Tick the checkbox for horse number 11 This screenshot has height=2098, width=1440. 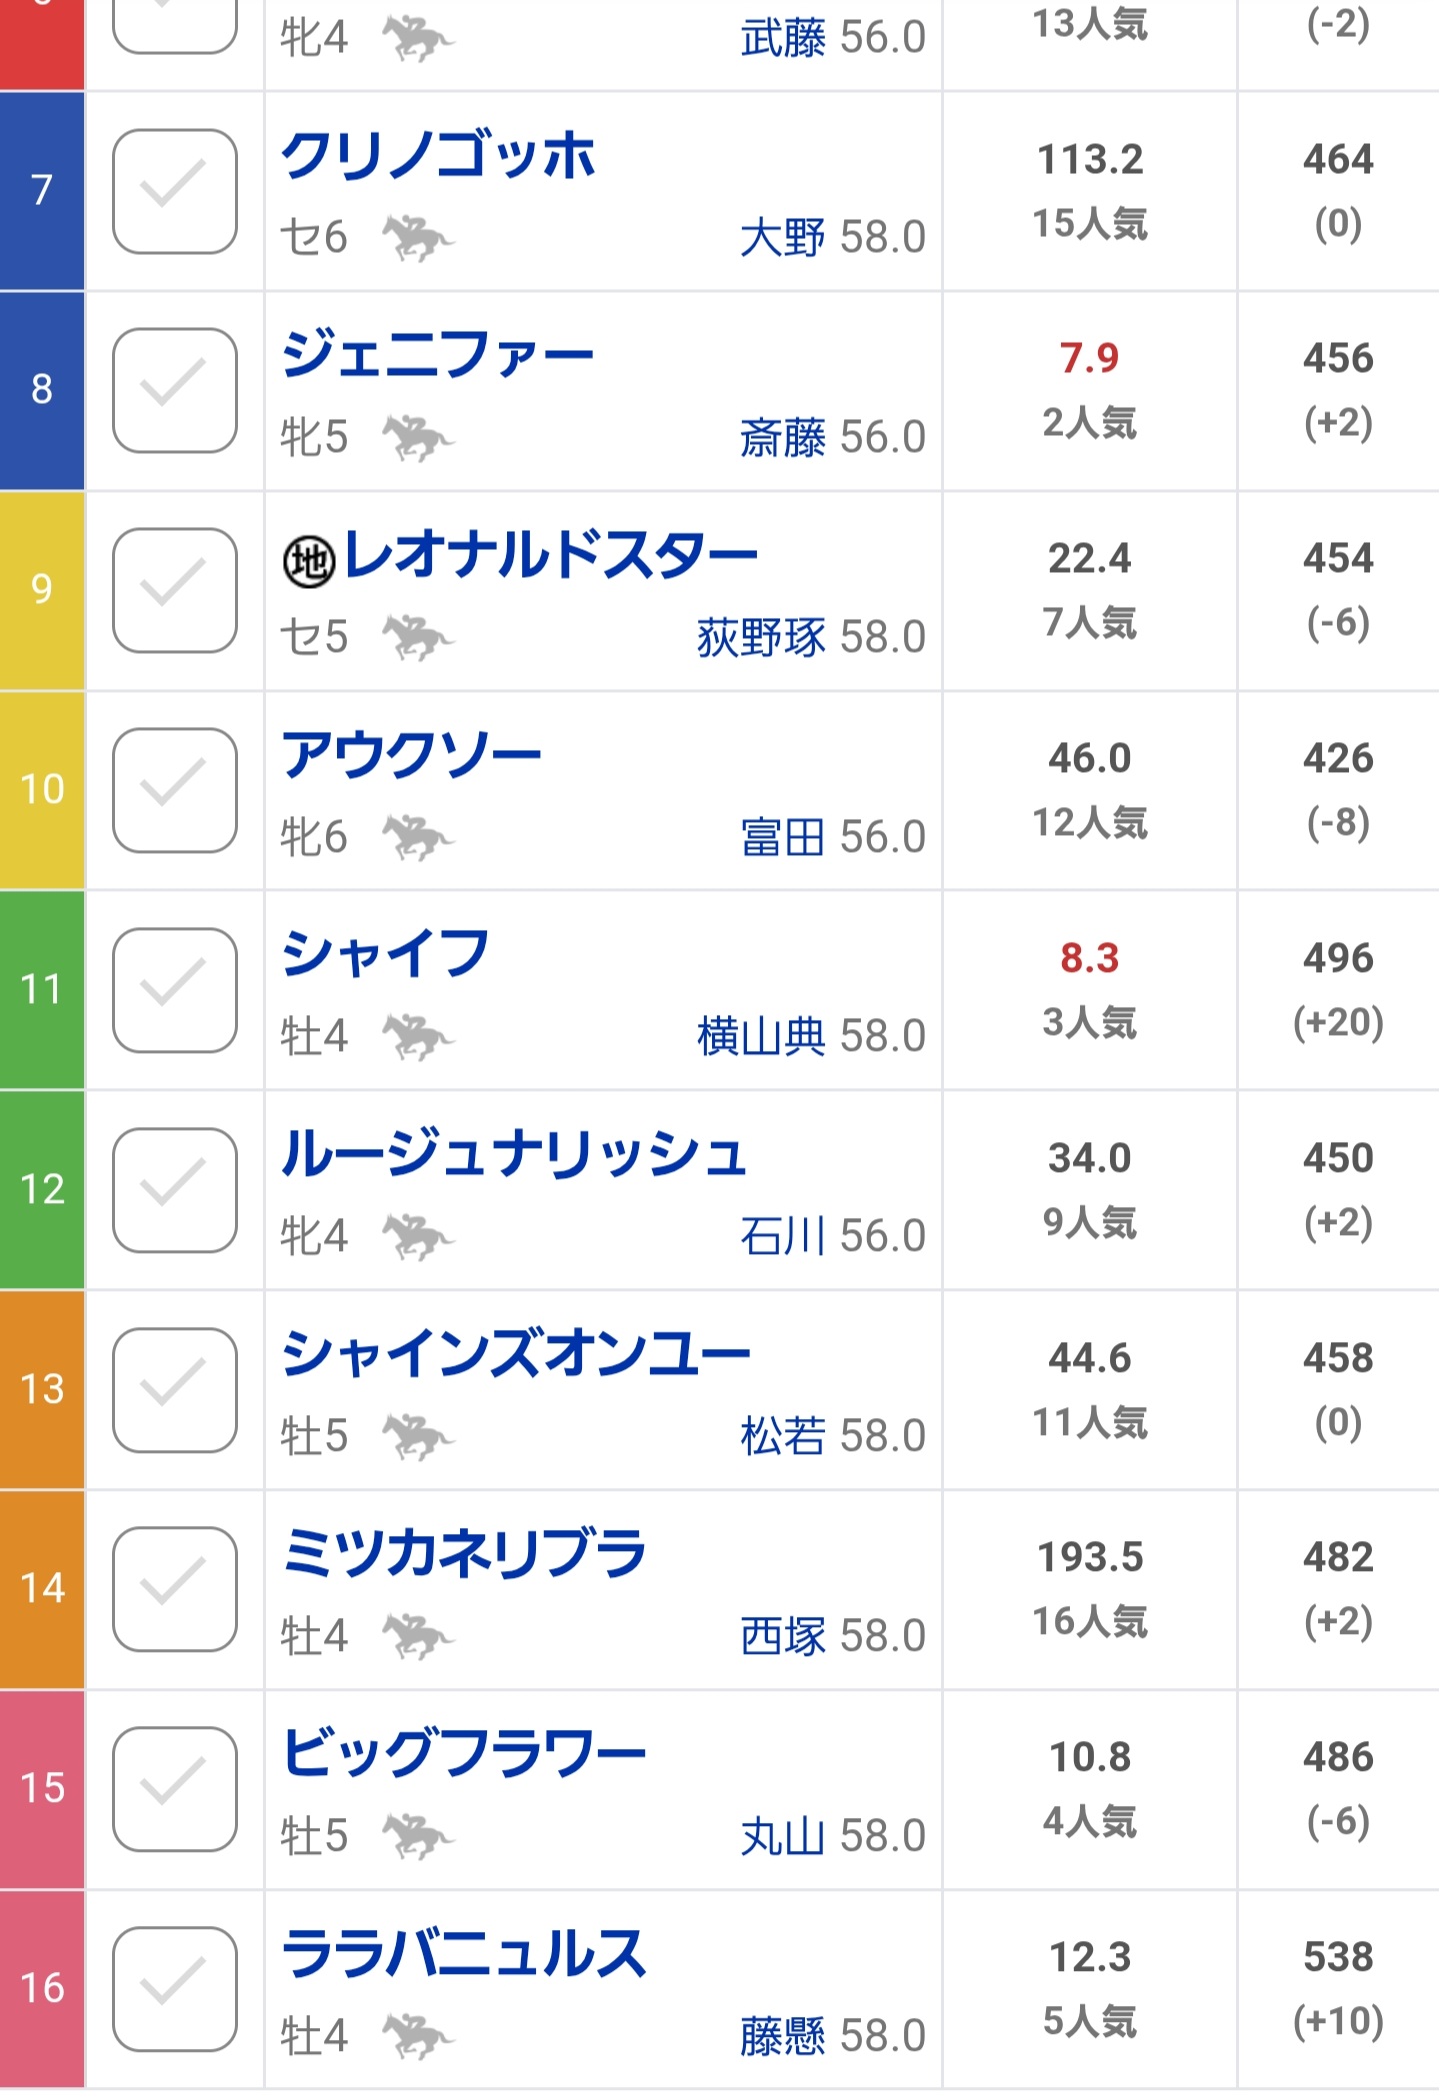(175, 990)
